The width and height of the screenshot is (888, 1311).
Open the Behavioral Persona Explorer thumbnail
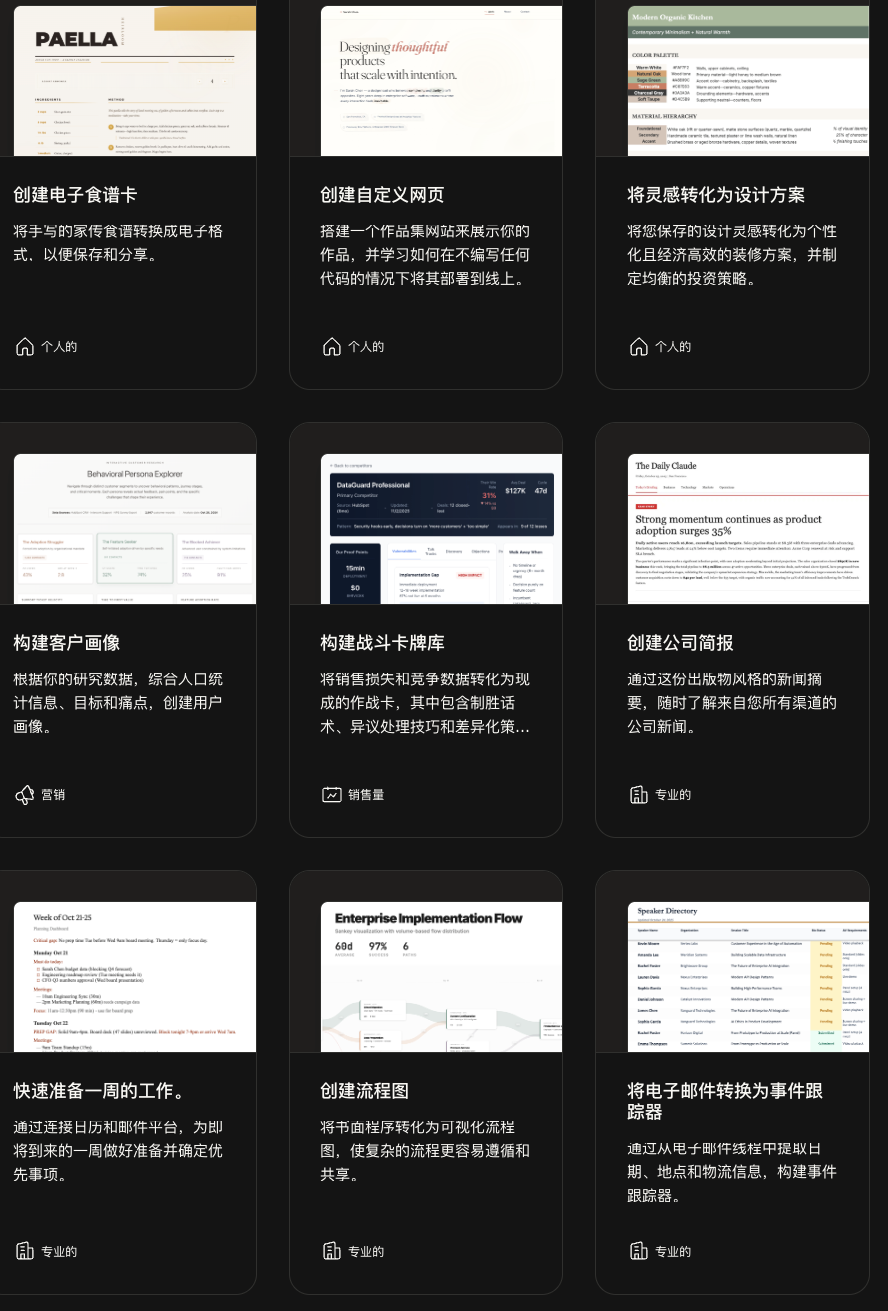pyautogui.click(x=134, y=528)
